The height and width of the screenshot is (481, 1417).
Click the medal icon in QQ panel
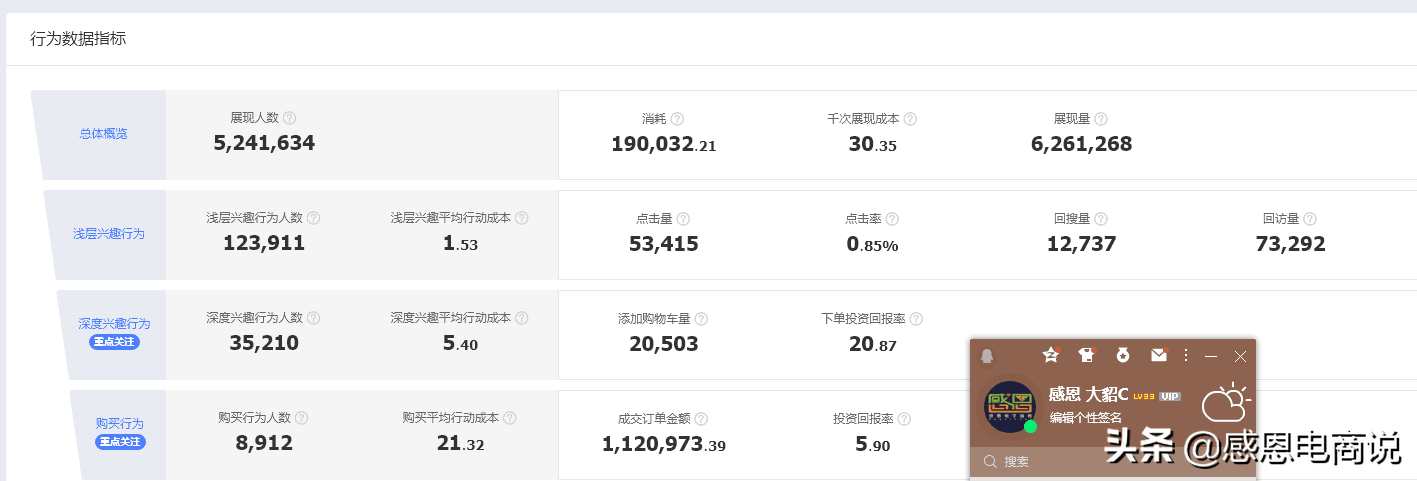click(x=1122, y=355)
